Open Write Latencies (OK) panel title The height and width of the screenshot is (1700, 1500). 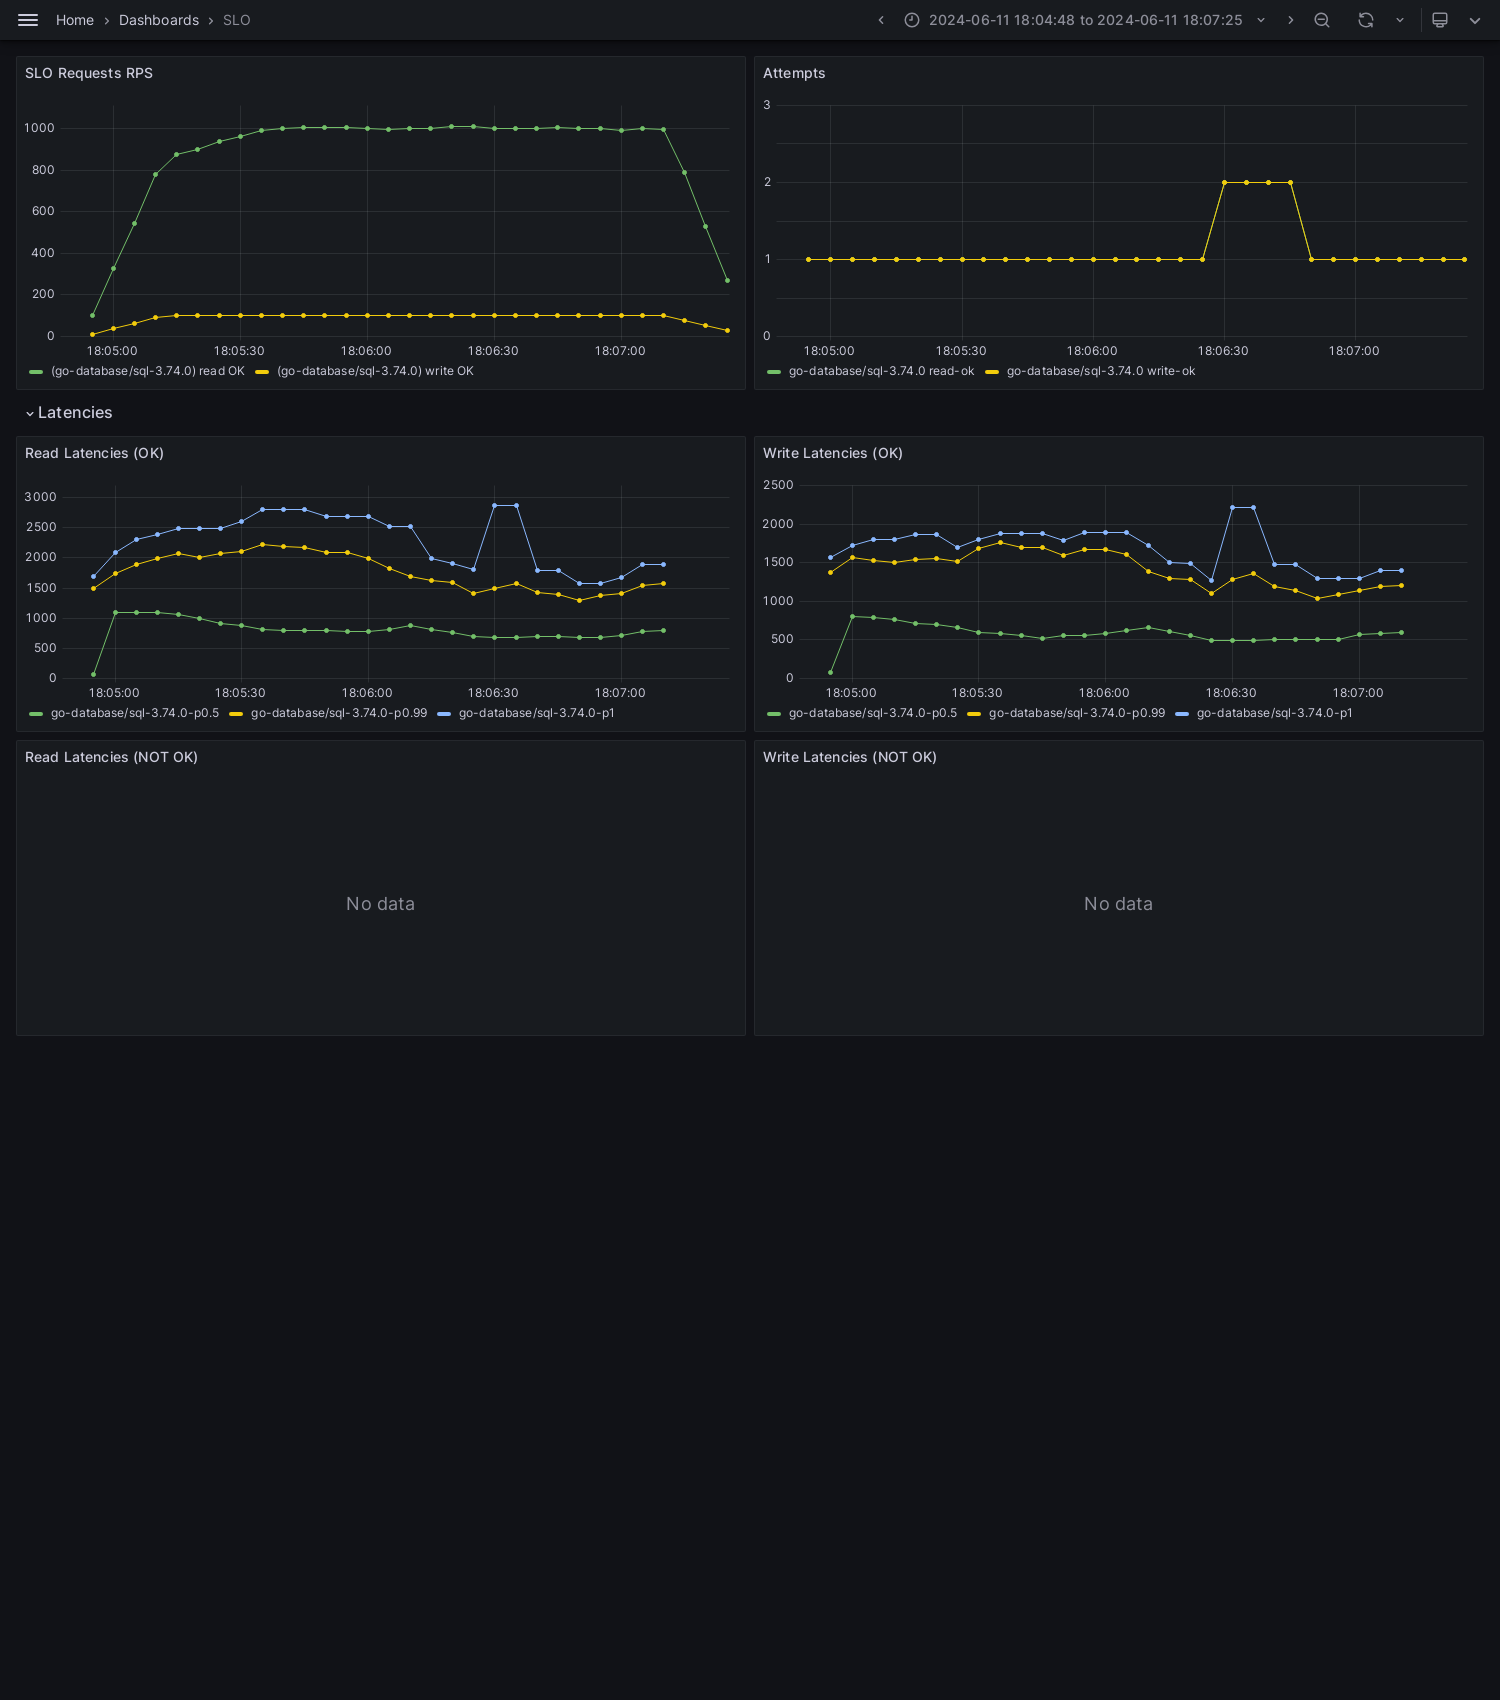(x=833, y=453)
